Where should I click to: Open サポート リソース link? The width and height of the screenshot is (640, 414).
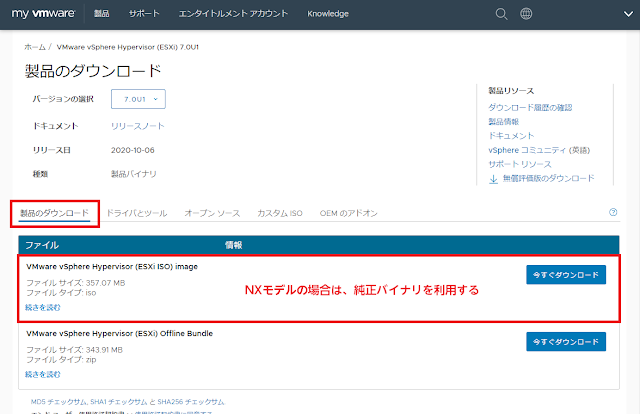tap(520, 164)
